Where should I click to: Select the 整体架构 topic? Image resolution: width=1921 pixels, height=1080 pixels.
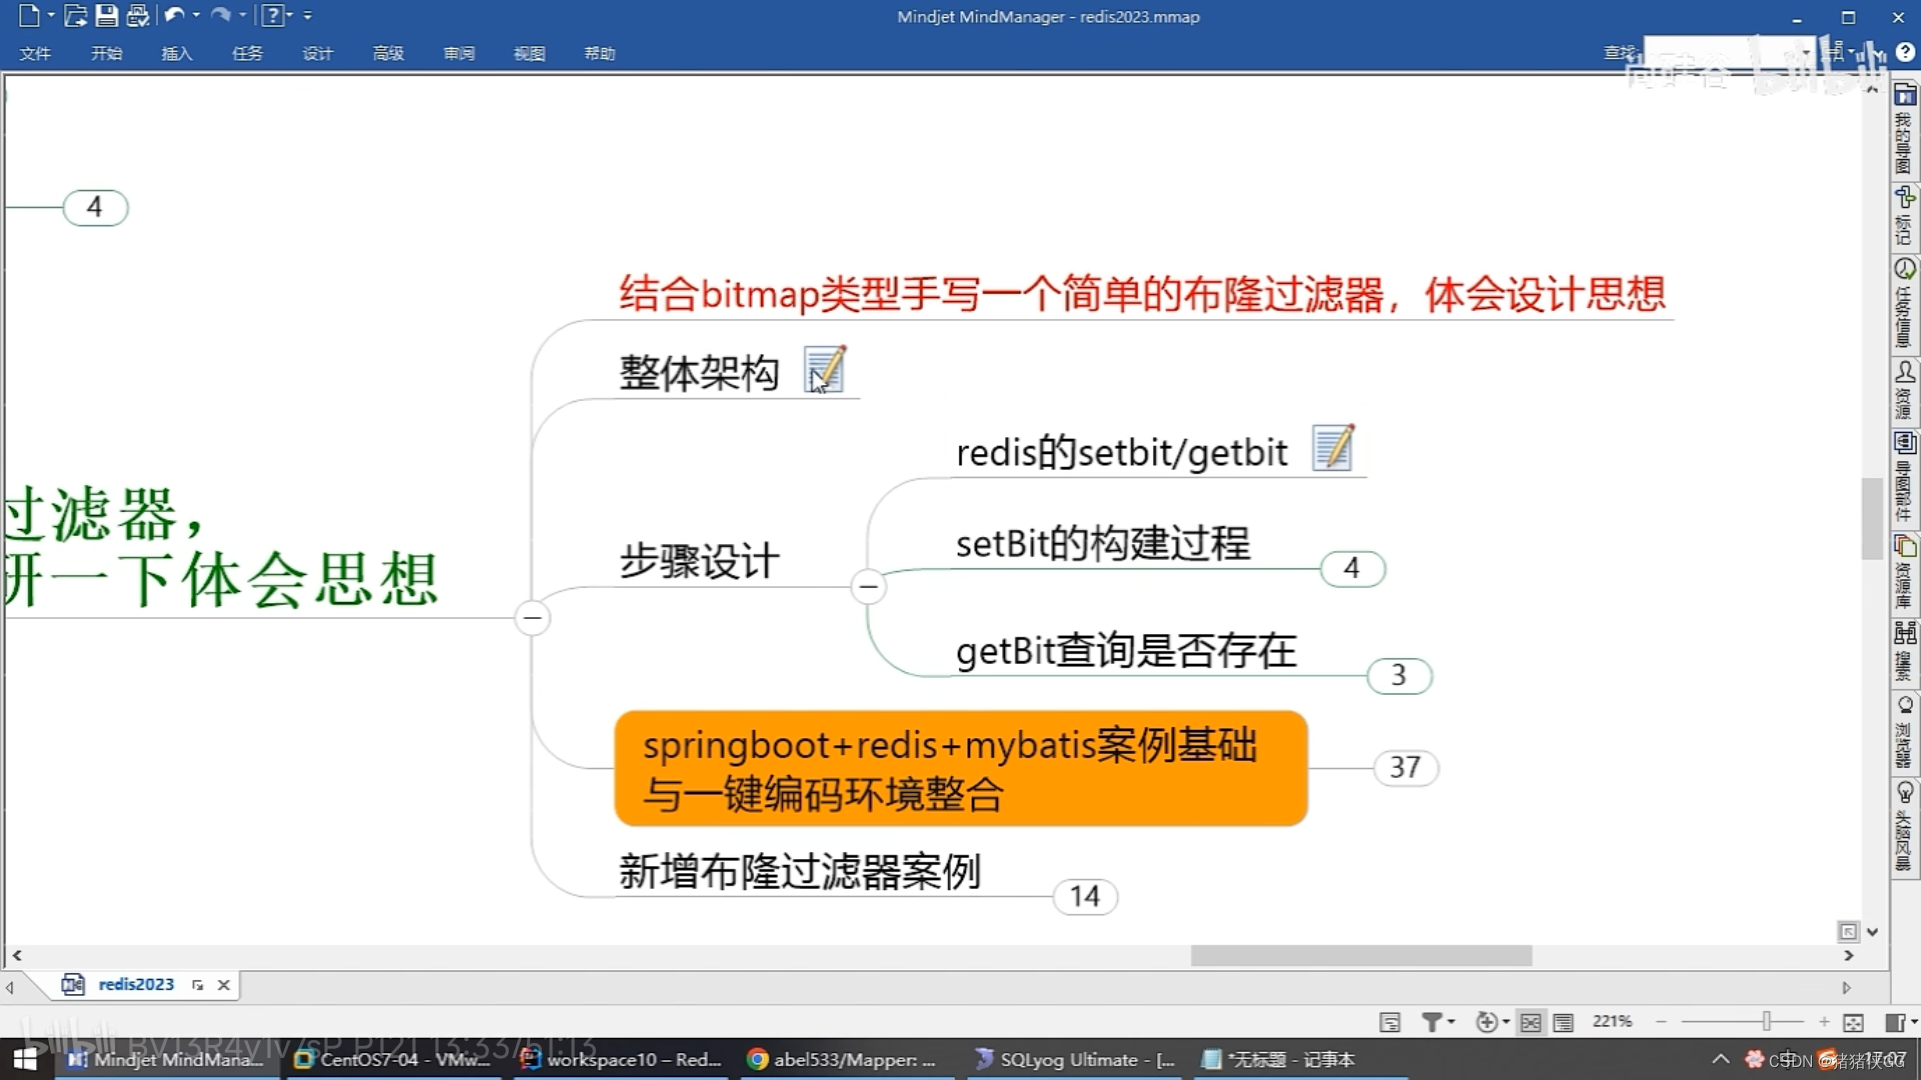tap(699, 372)
